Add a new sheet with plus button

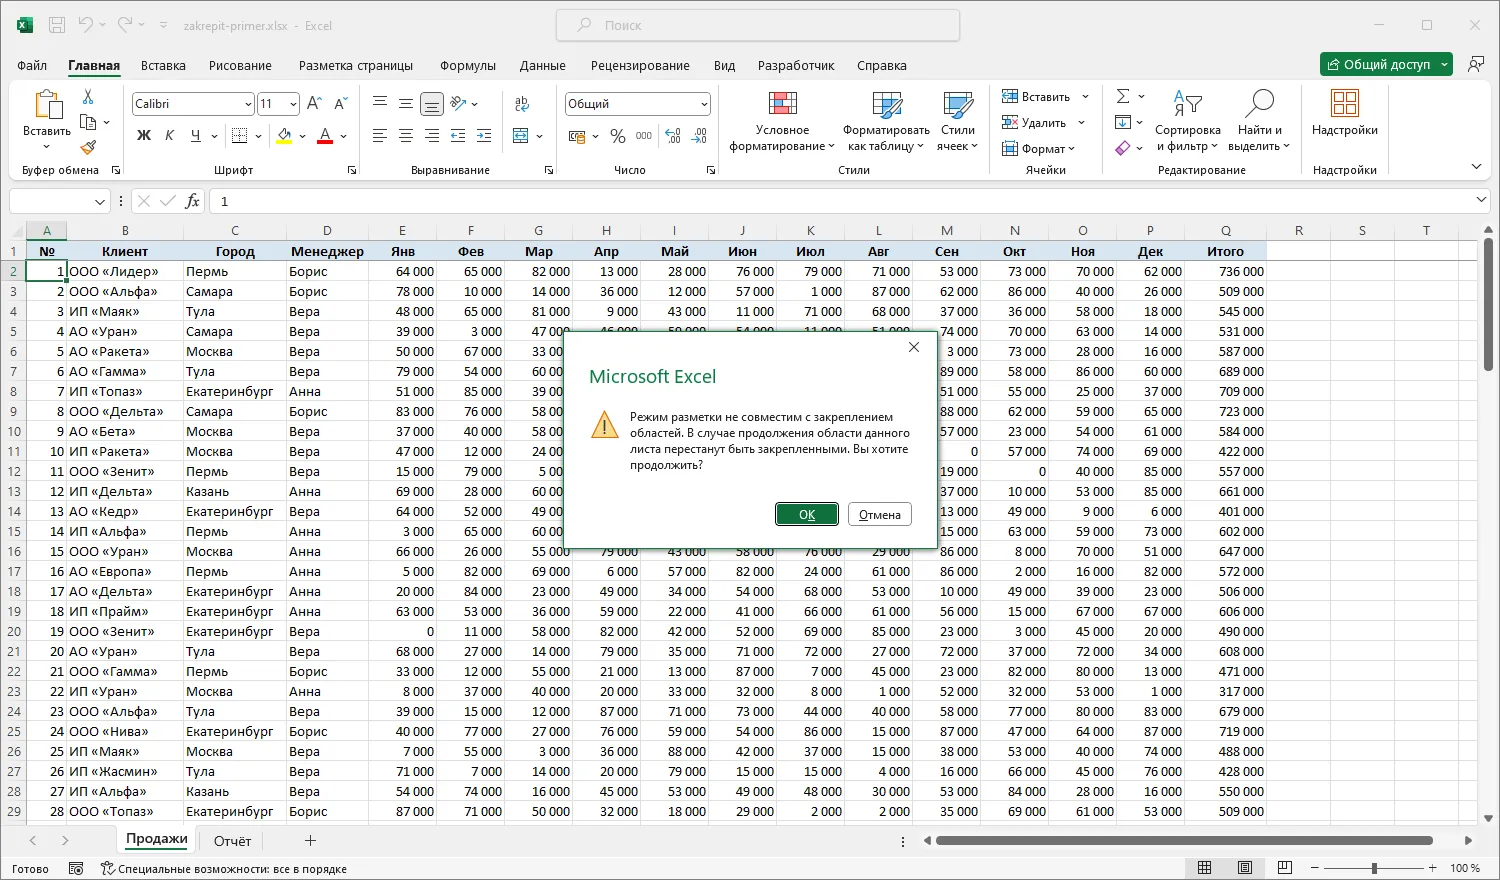click(310, 841)
